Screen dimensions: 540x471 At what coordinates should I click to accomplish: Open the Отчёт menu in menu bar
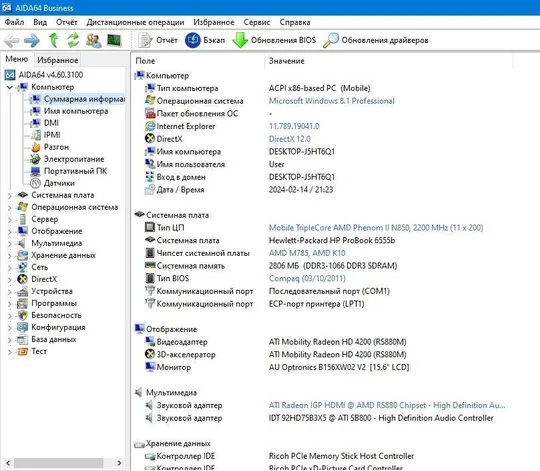[66, 22]
